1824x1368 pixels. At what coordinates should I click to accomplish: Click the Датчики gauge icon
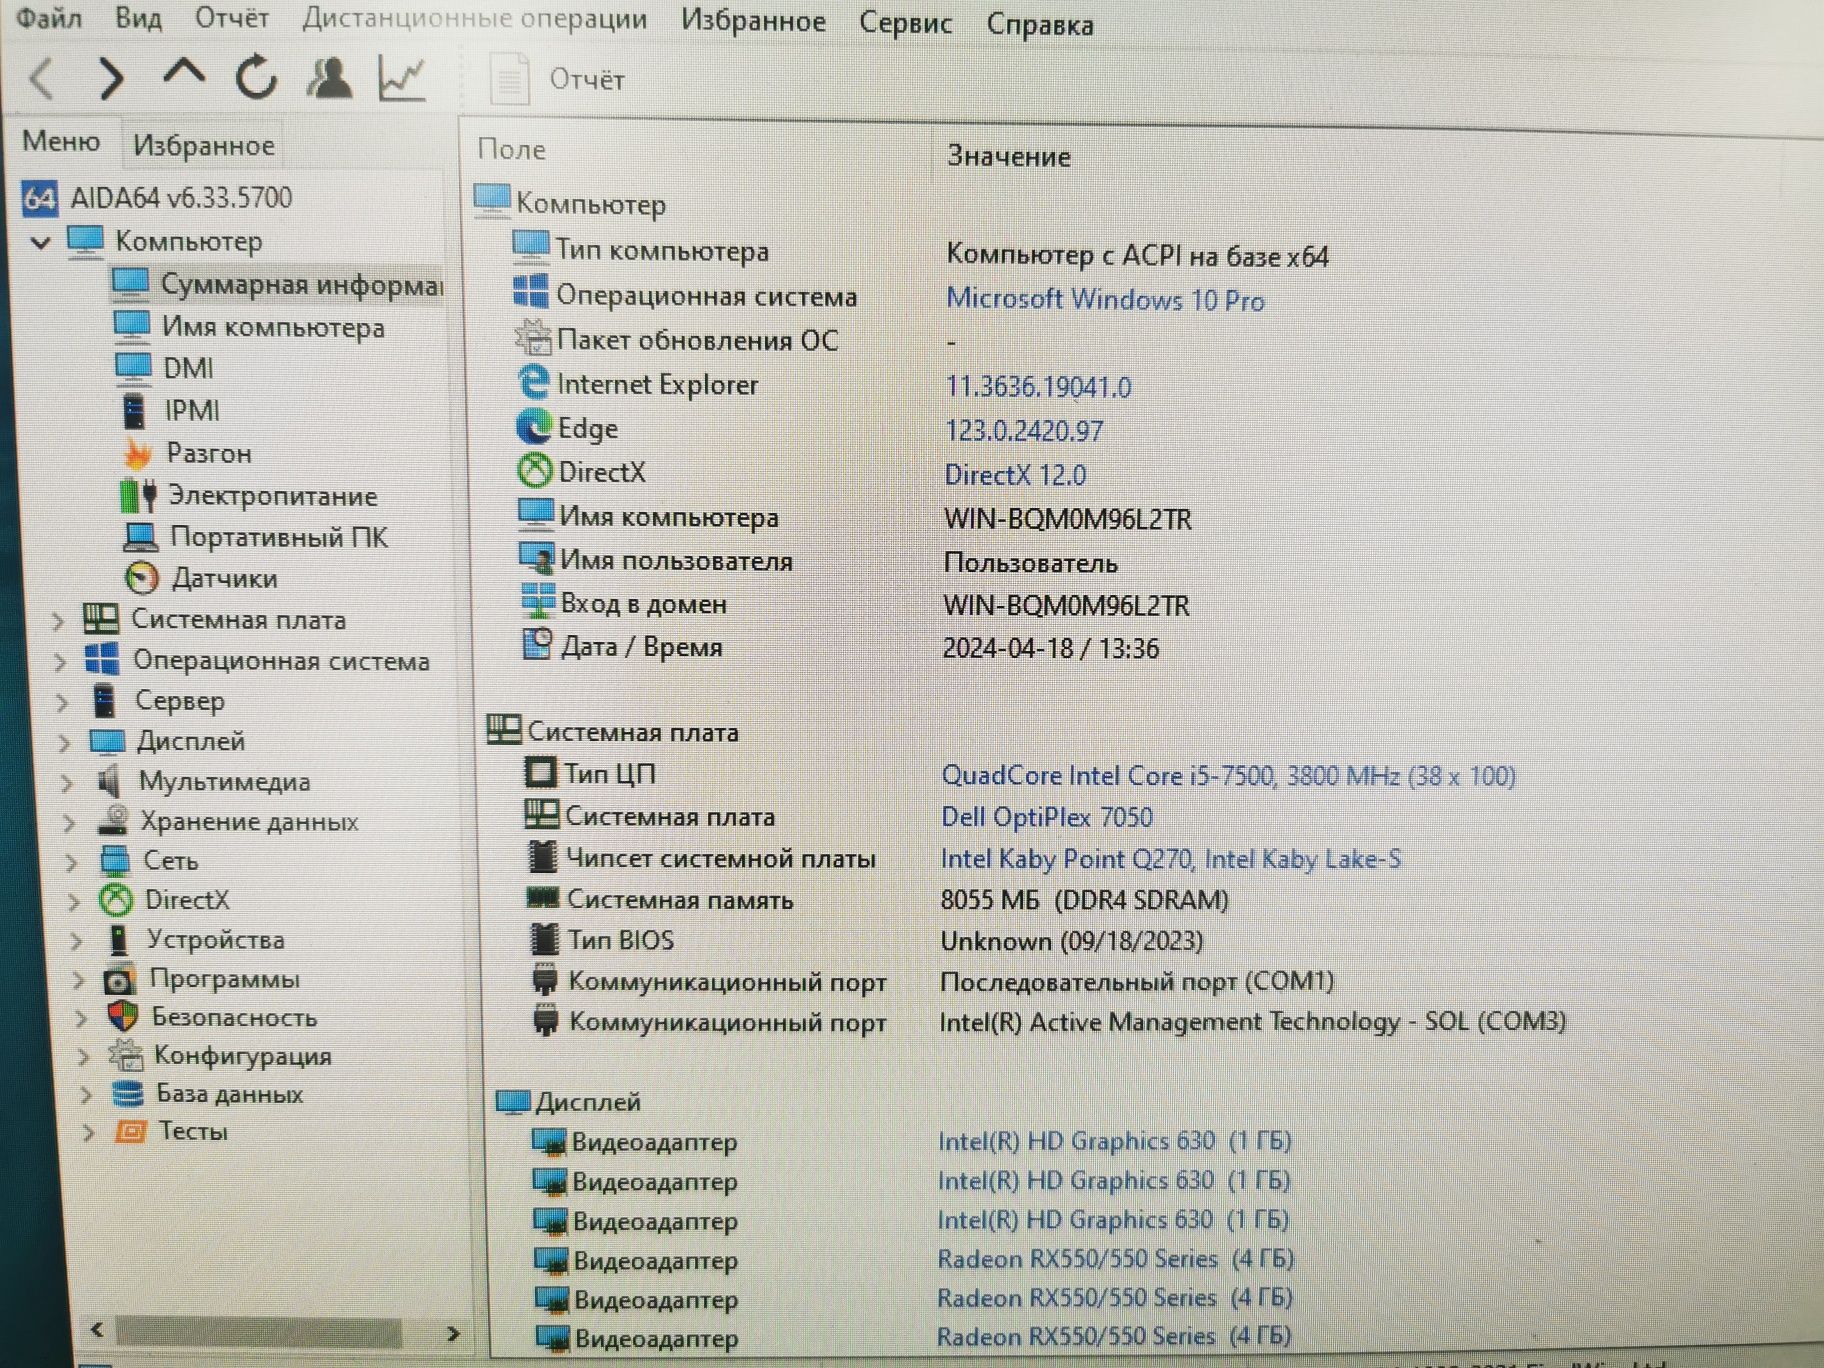coord(142,578)
